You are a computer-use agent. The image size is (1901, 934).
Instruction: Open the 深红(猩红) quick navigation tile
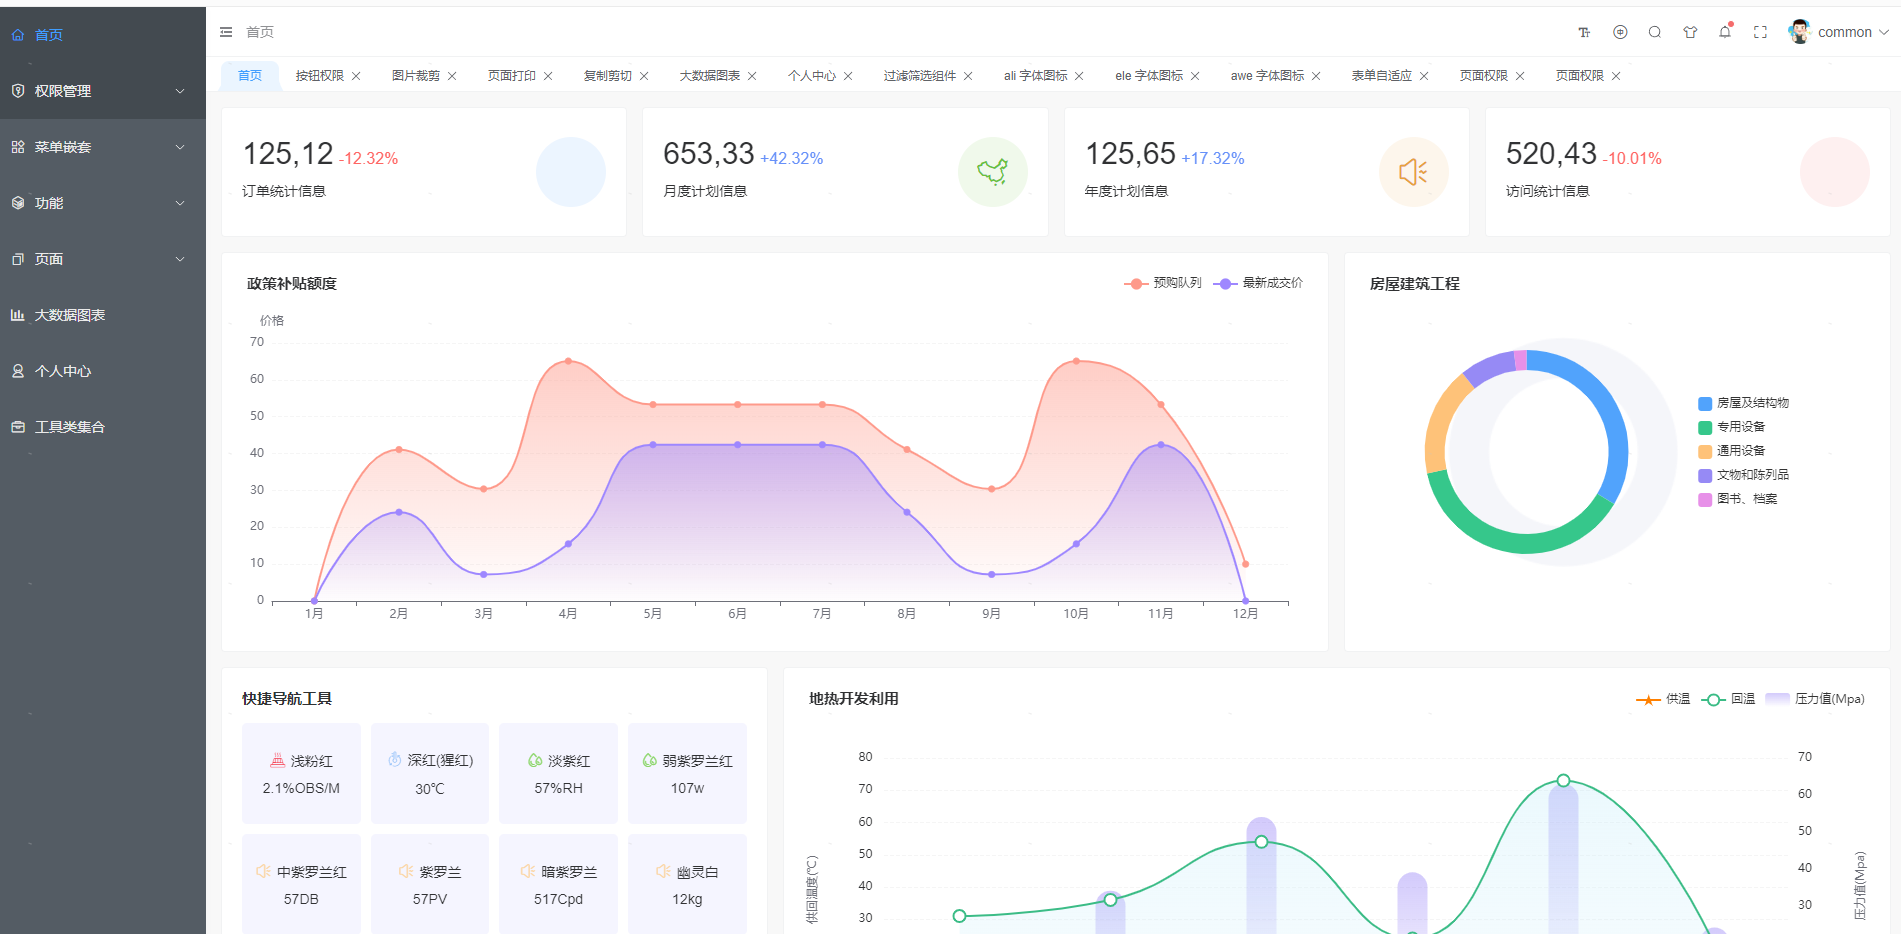pos(430,774)
